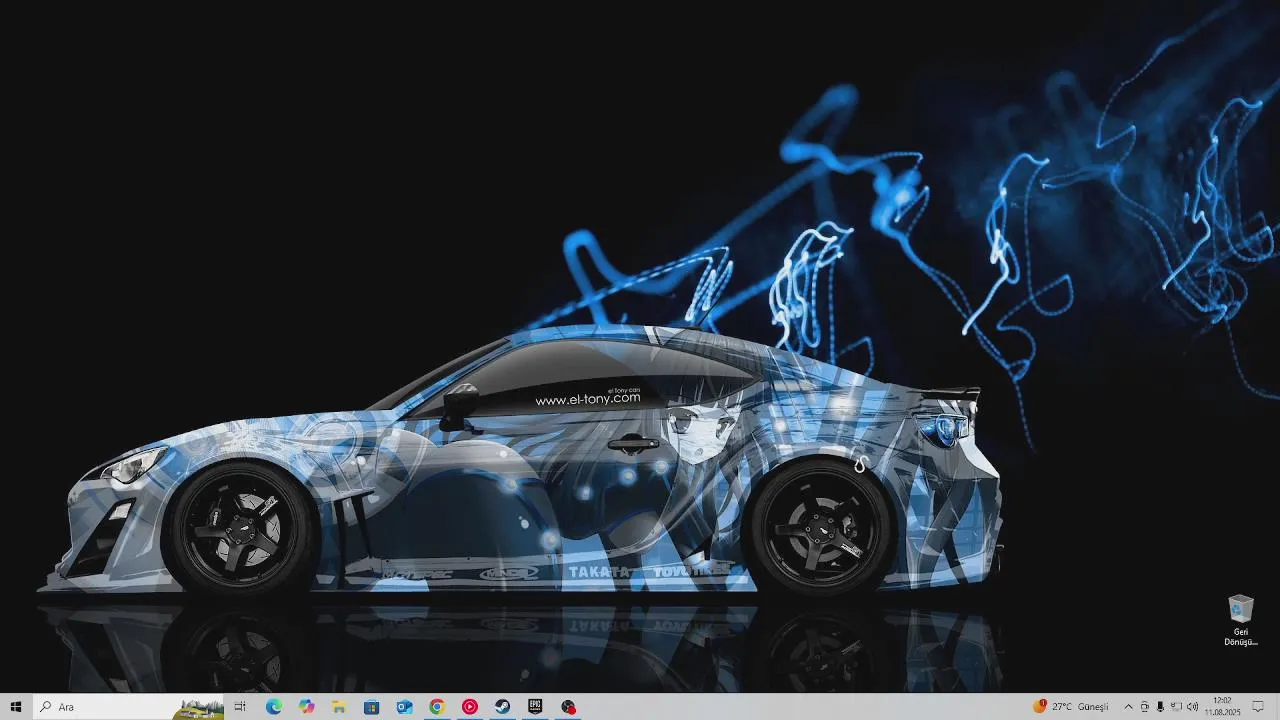The width and height of the screenshot is (1280, 720).
Task: Click the microphone tray icon
Action: 1160,707
